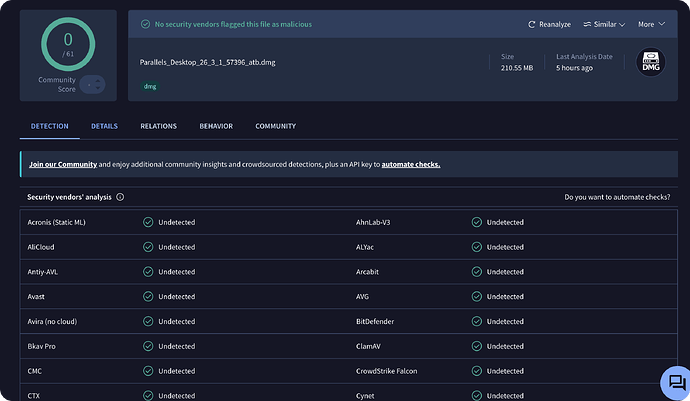Toggle the Community Score vote control
Viewport: 690px width, 401px height.
click(92, 84)
